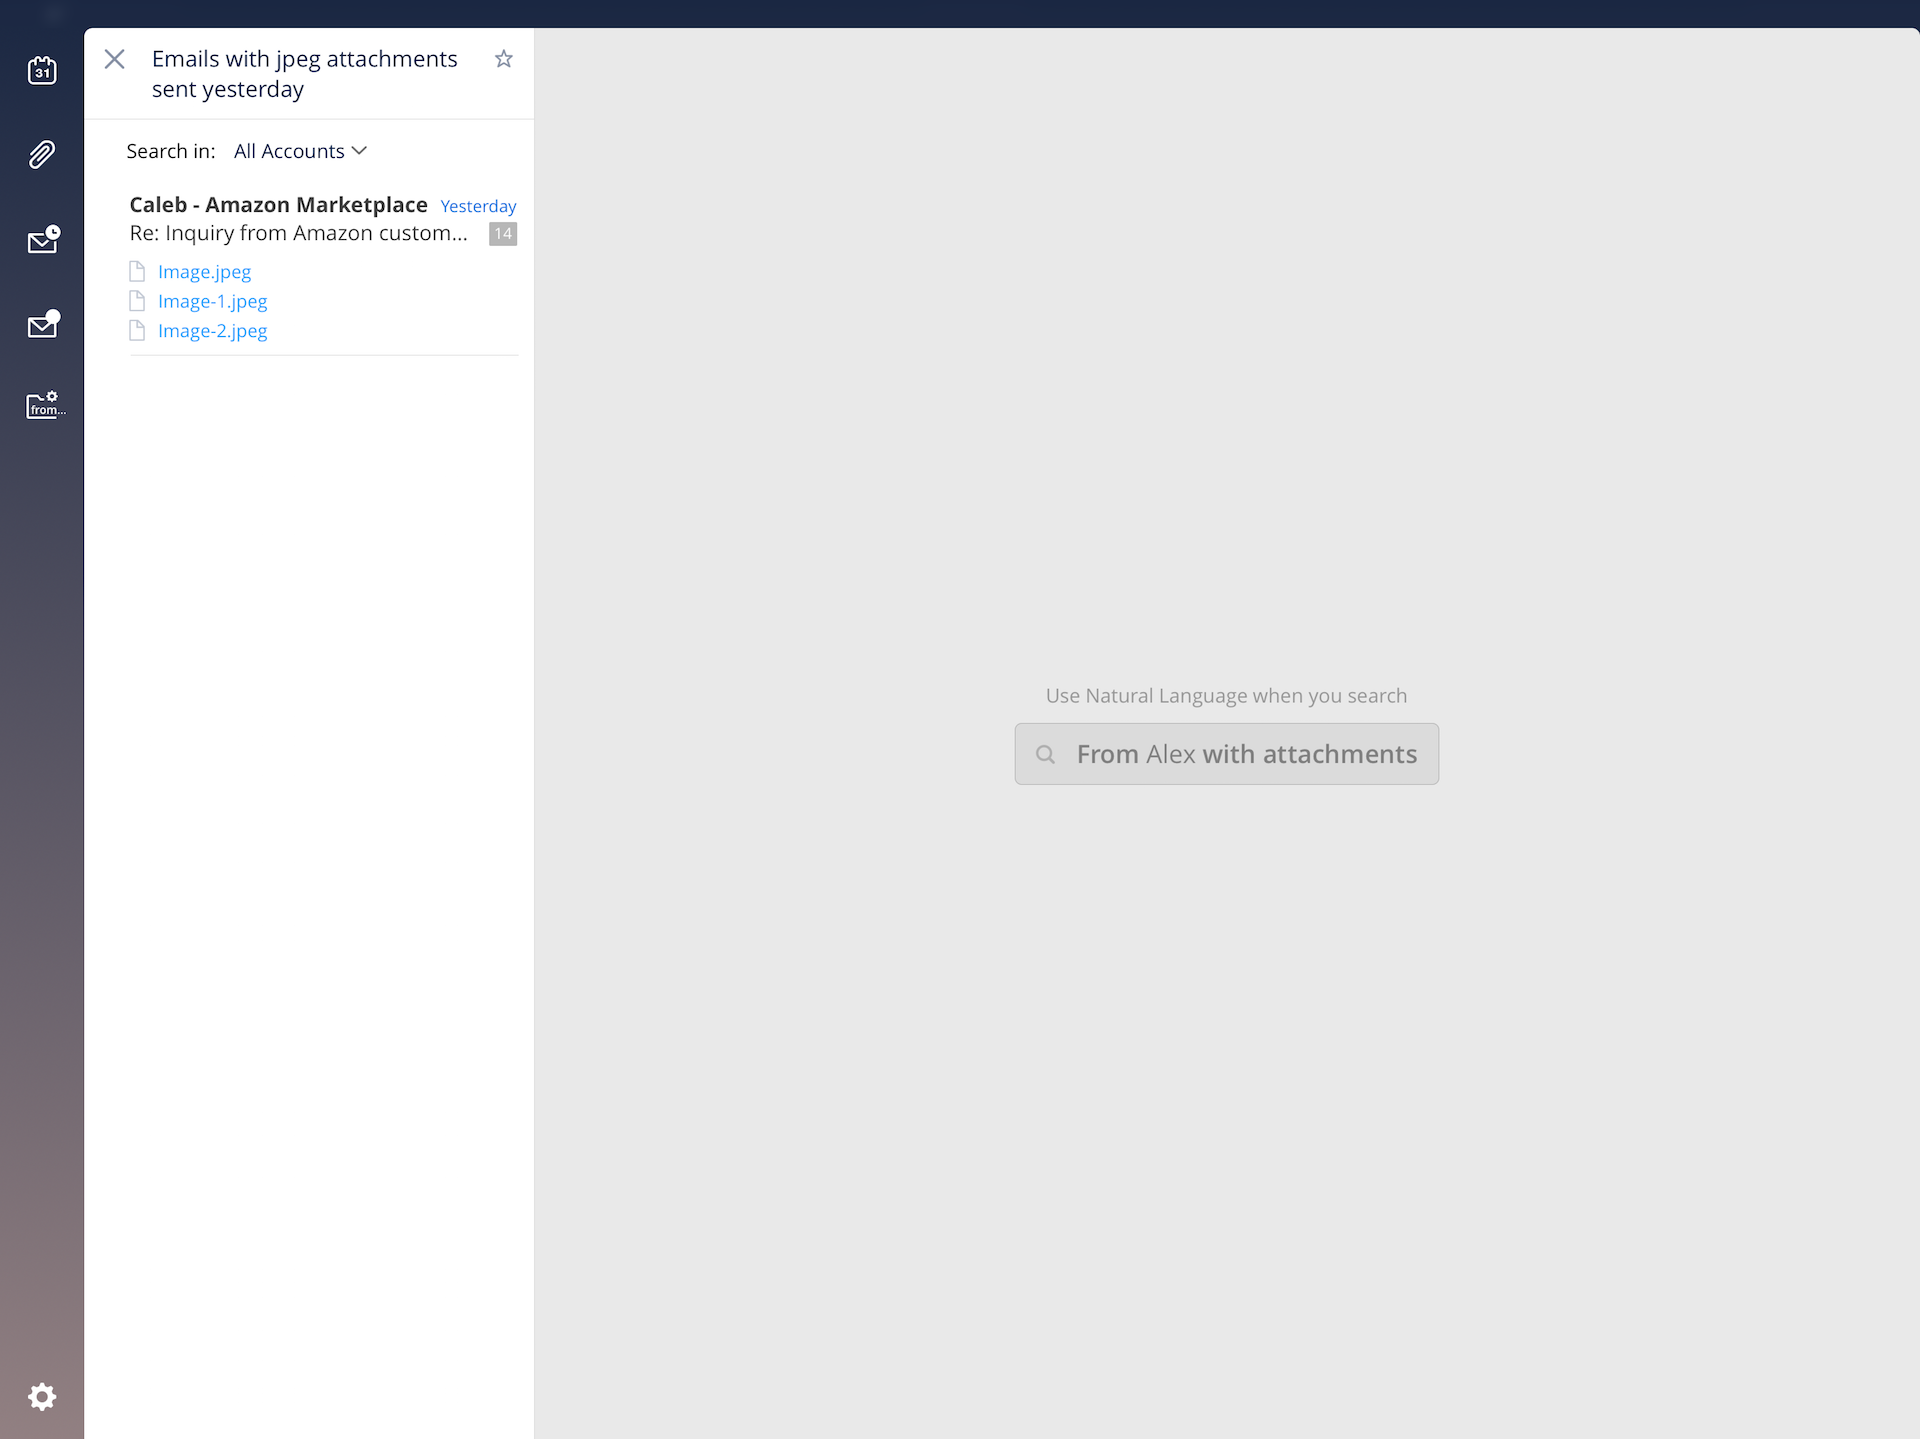The height and width of the screenshot is (1439, 1920).
Task: Open the calendar sidebar icon
Action: [42, 70]
